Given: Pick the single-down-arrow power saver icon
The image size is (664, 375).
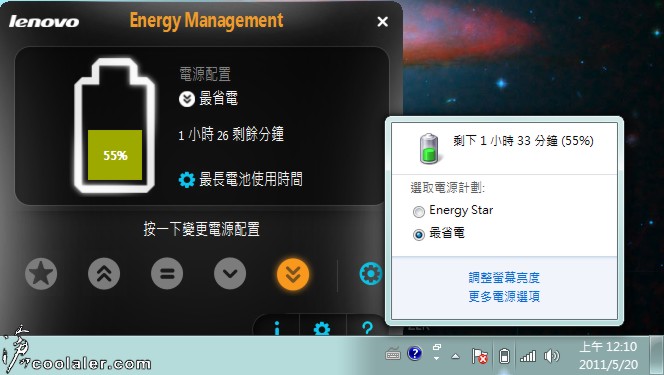Looking at the screenshot, I should click(x=230, y=274).
